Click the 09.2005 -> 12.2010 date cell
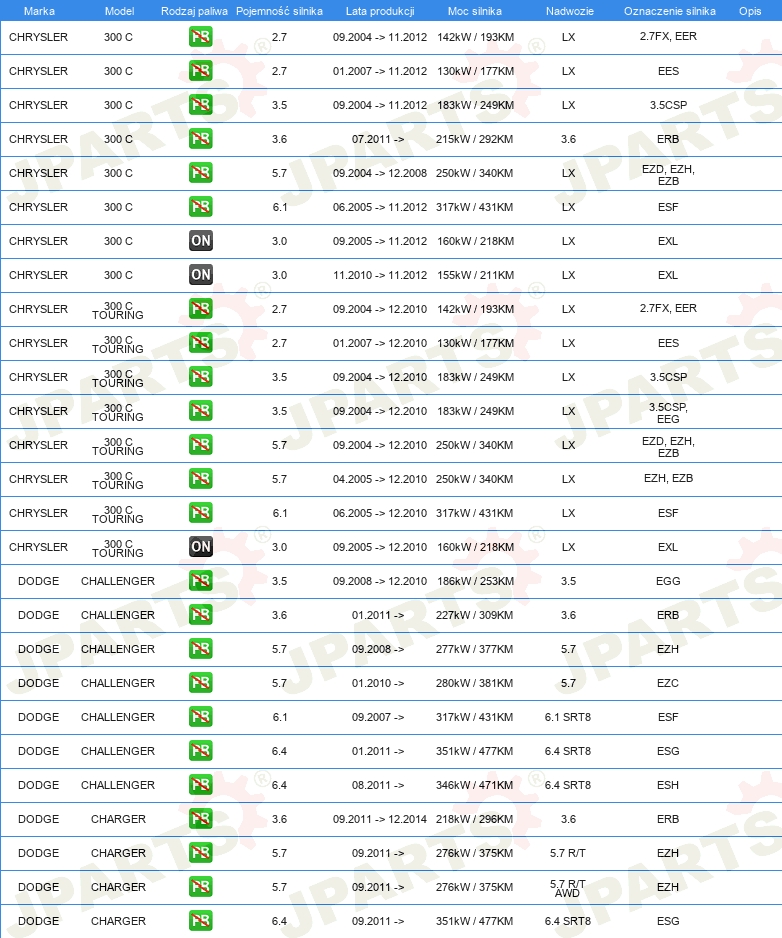The height and width of the screenshot is (938, 782). point(380,547)
